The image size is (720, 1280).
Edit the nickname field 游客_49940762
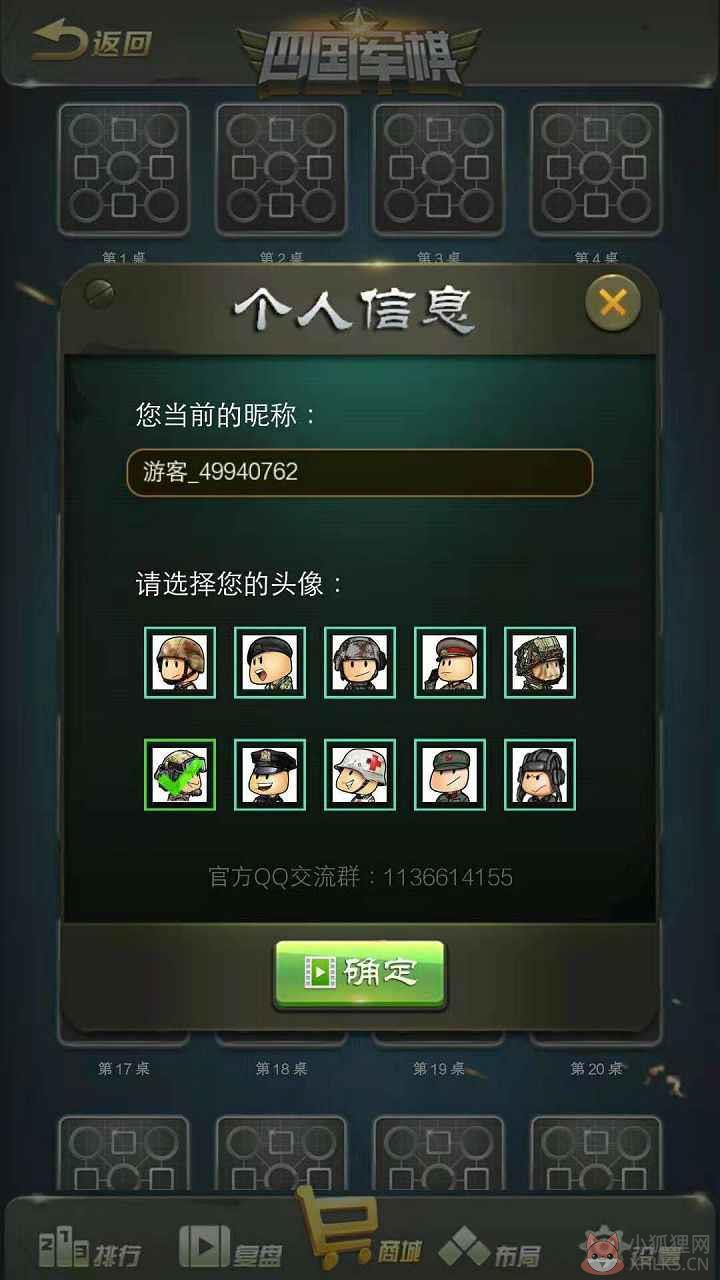pos(360,472)
